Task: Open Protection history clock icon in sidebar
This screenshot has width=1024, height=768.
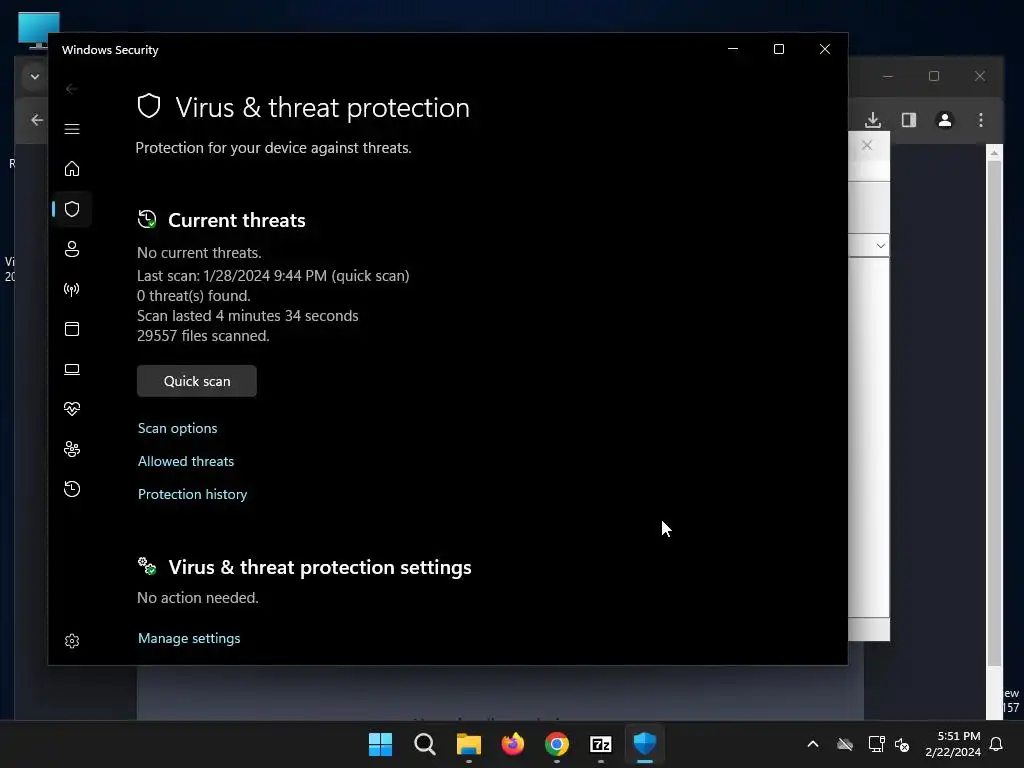Action: 72,489
